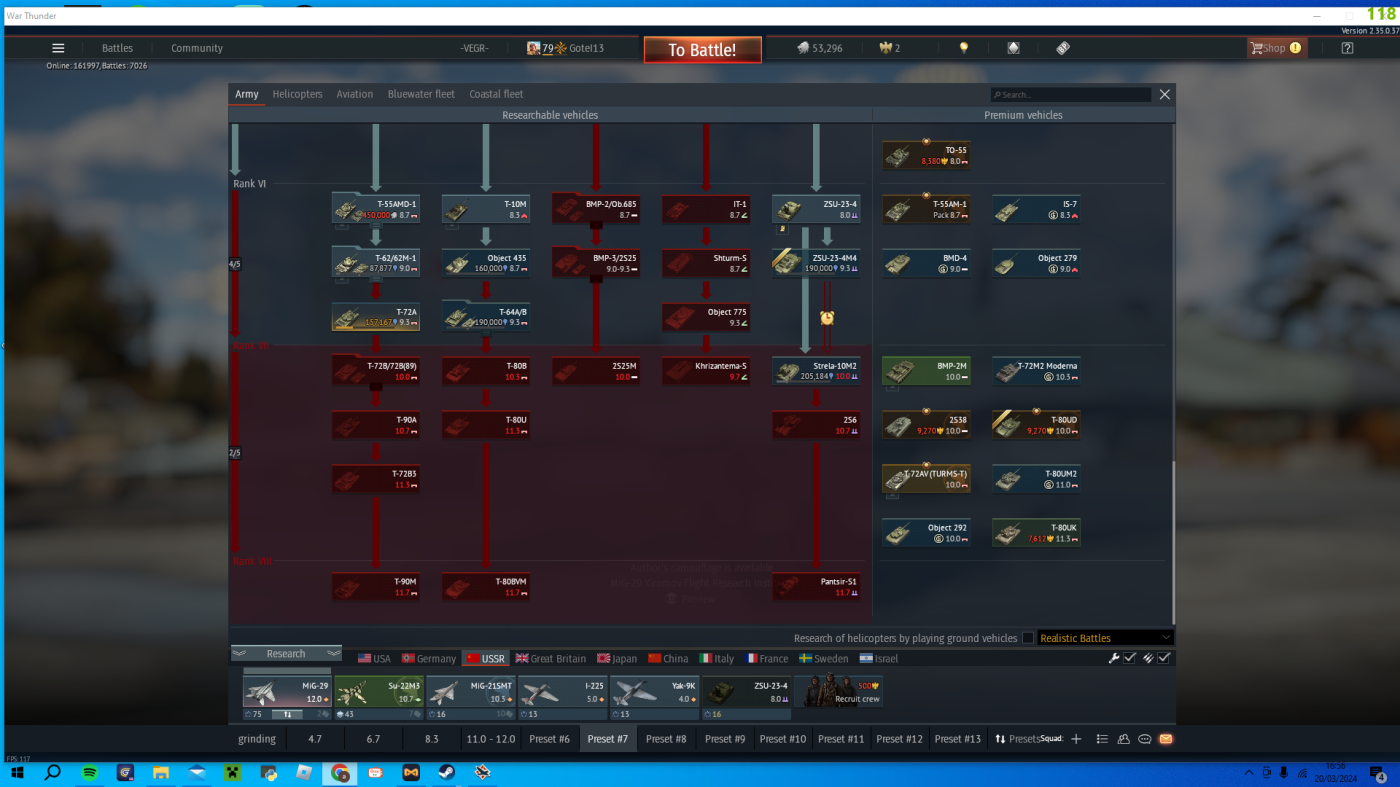Toggle the auto-repair checkbox next to wrench
The height and width of the screenshot is (787, 1400).
(x=1130, y=658)
